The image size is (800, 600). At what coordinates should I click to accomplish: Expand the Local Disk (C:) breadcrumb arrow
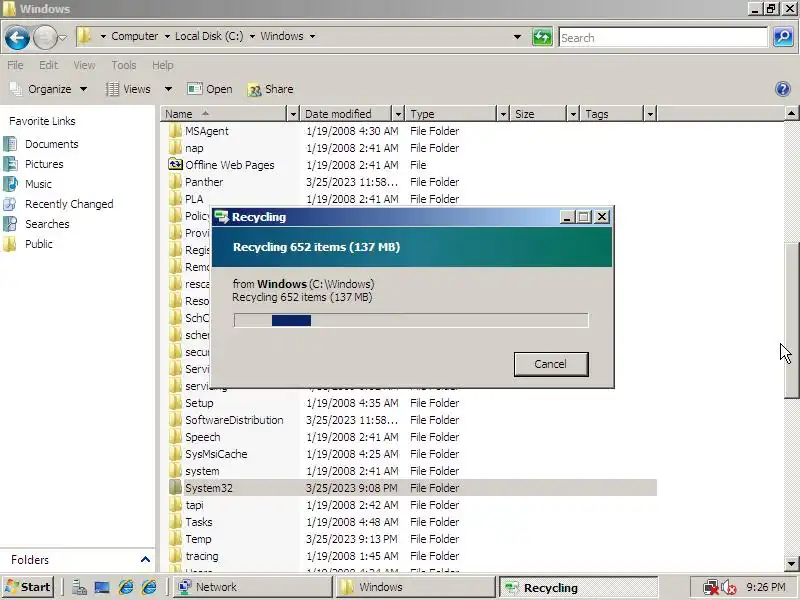(252, 36)
